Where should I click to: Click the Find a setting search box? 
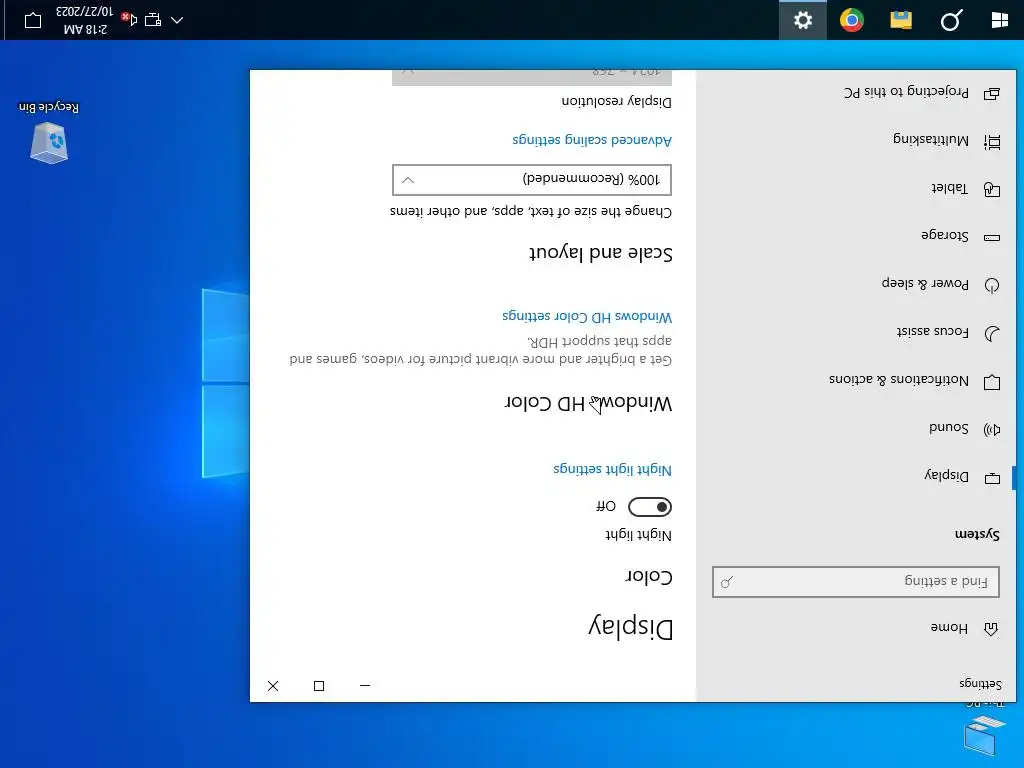point(856,582)
